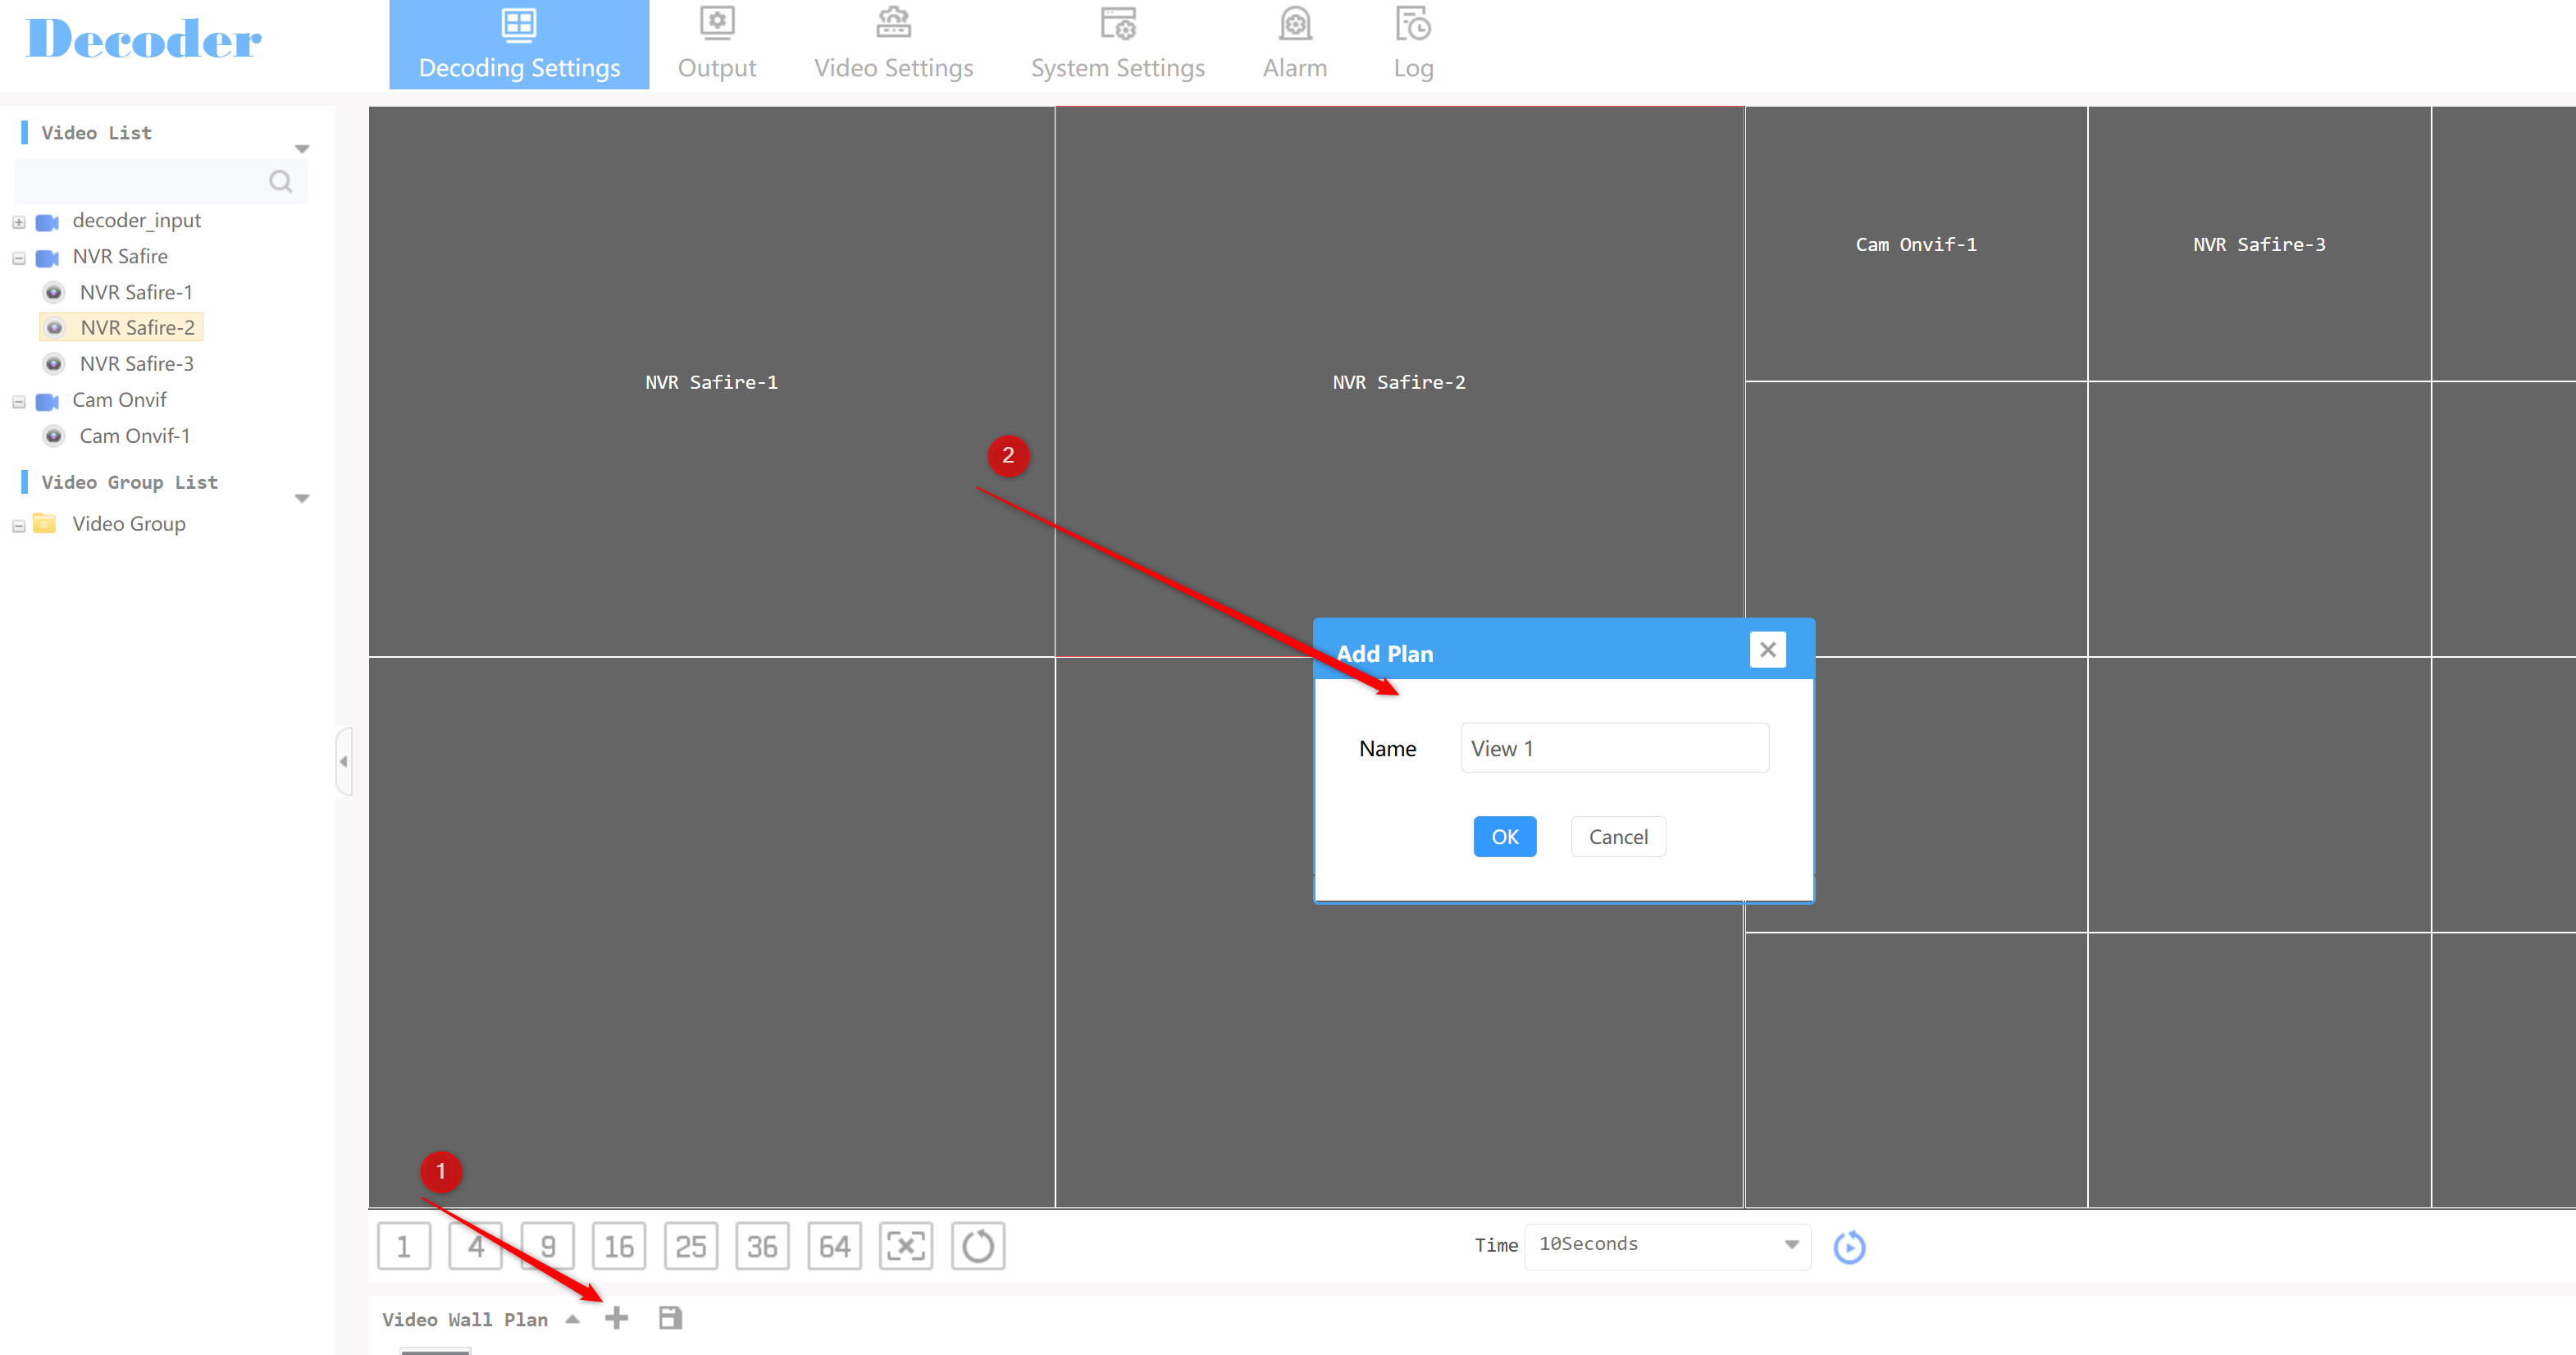Screen dimensions: 2576x1355
Task: Switch to 16-window split layout
Action: (619, 1246)
